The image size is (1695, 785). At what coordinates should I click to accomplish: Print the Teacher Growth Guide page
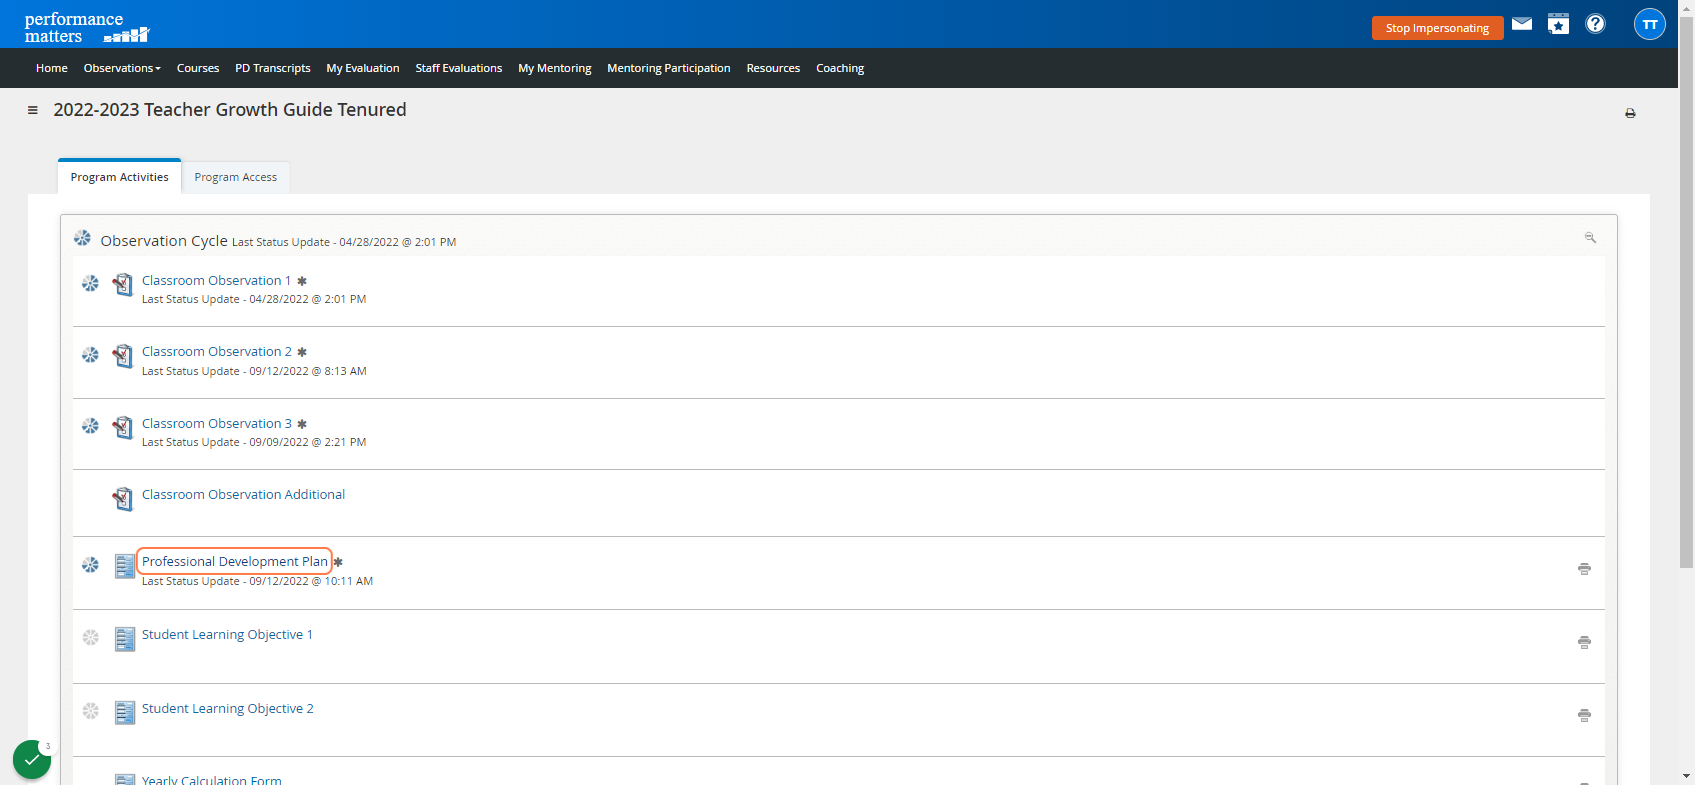coord(1630,113)
